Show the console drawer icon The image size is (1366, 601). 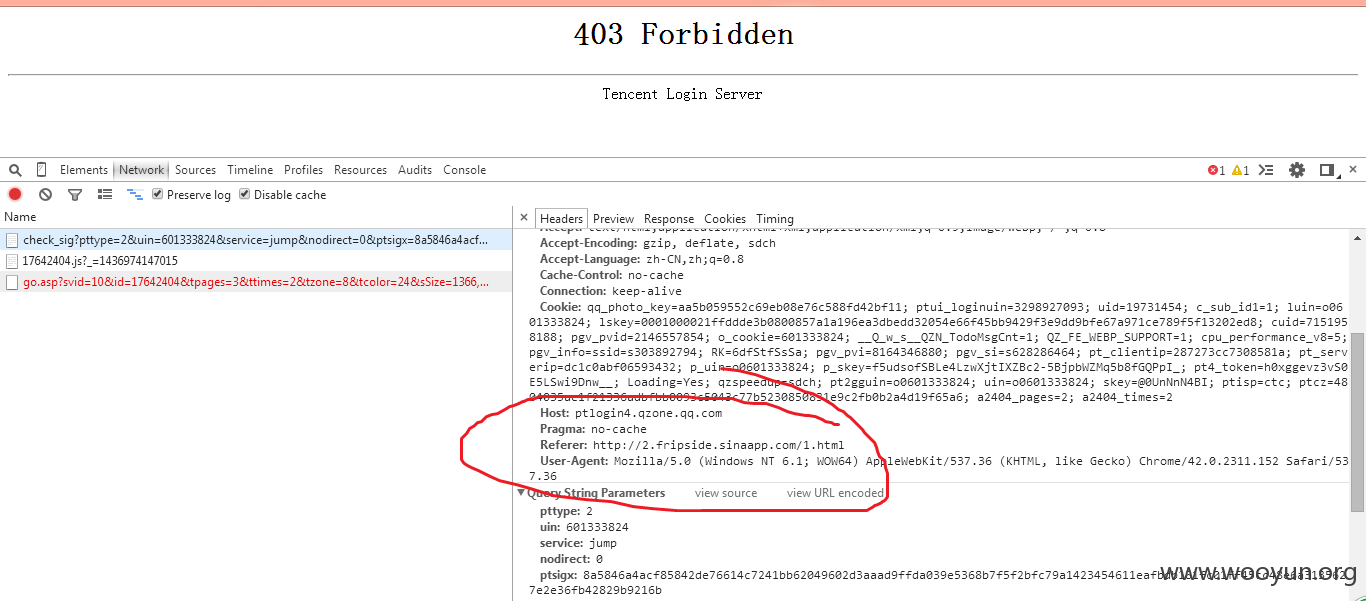pos(1266,170)
